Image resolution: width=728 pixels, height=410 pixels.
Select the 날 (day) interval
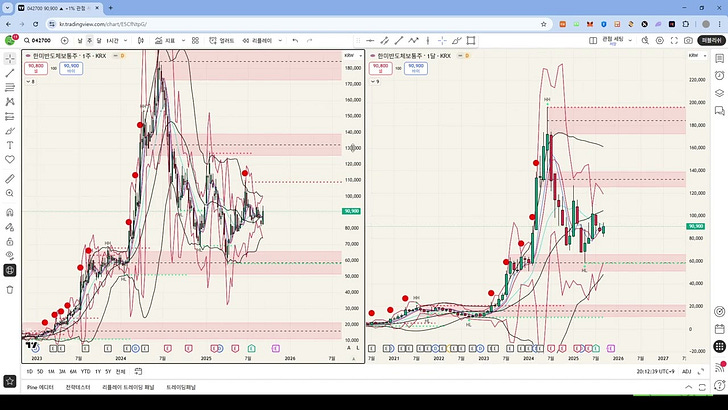point(80,40)
